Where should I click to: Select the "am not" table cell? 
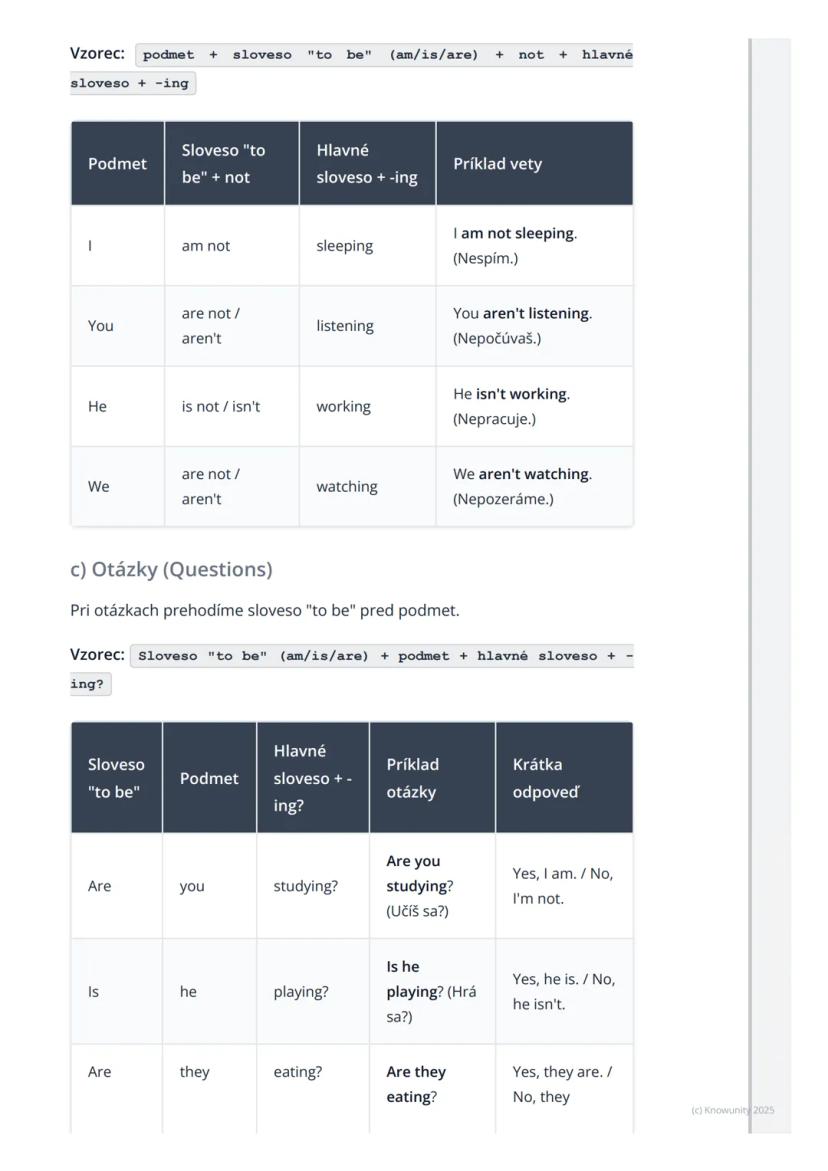[206, 246]
